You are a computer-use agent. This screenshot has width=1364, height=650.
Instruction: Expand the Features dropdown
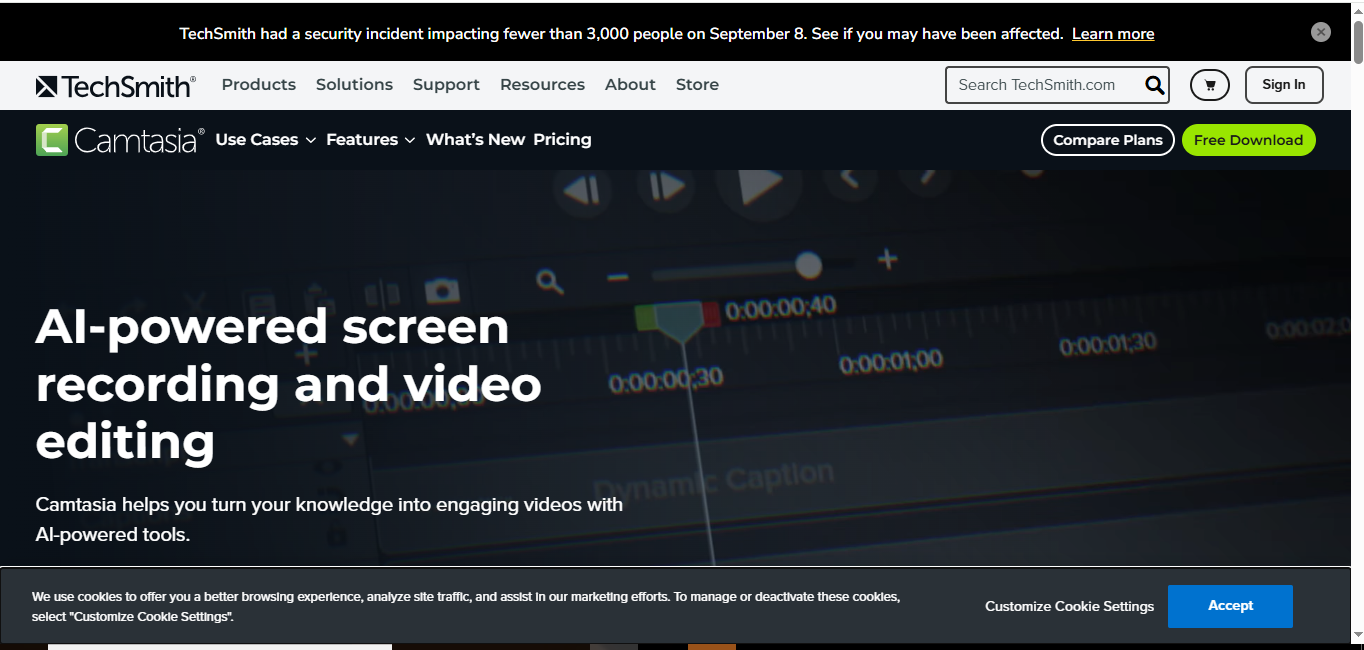click(371, 140)
